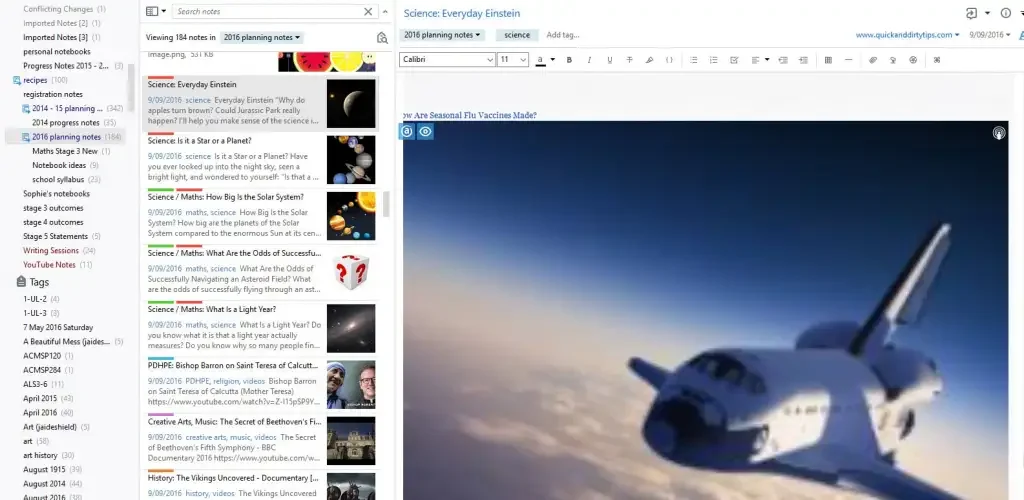1024x500 pixels.
Task: Click the share note icon
Action: click(x=972, y=13)
